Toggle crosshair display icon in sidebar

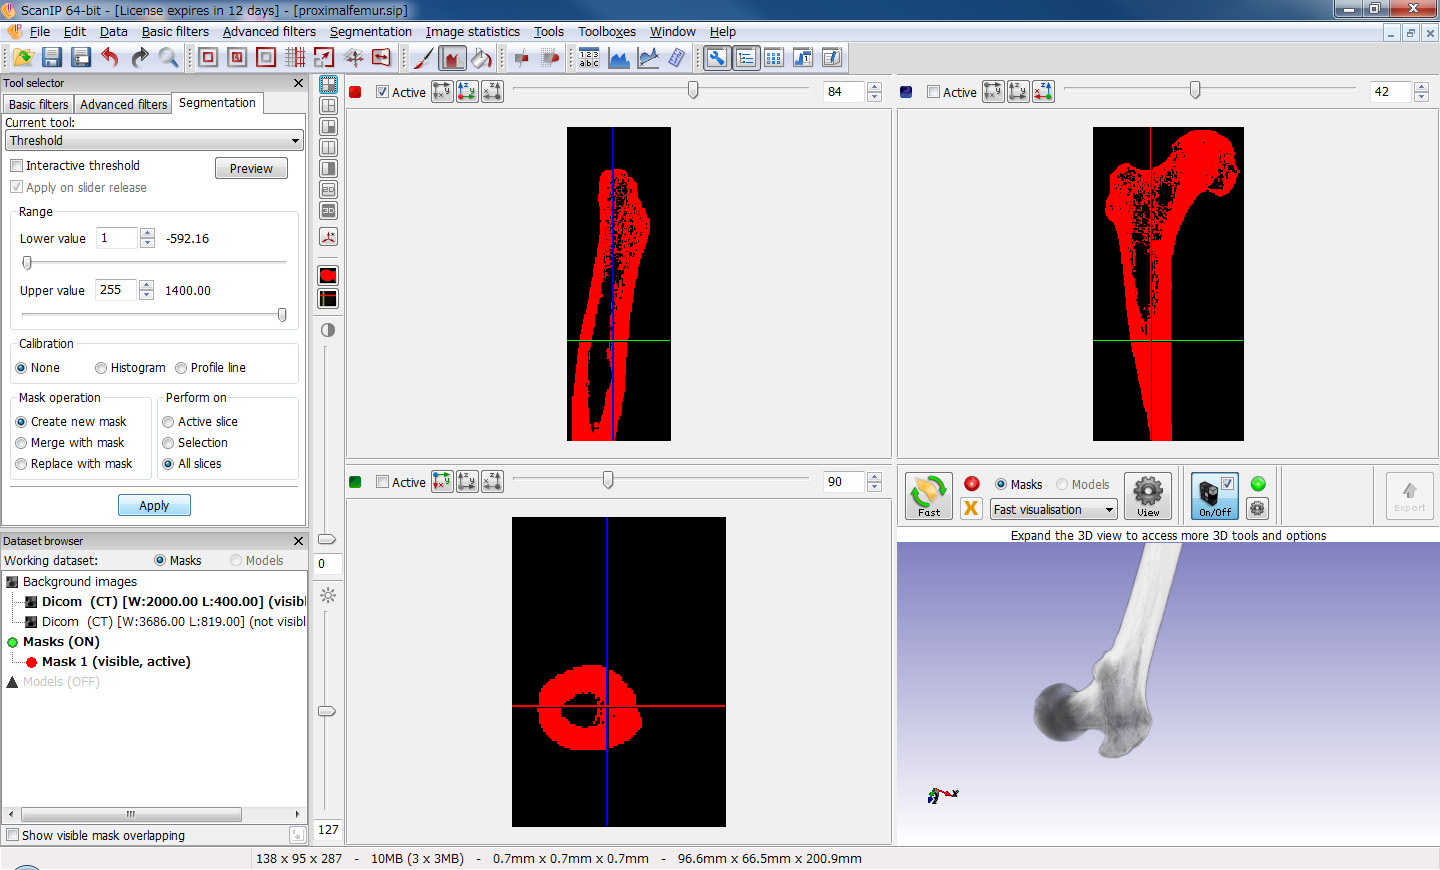pos(328,298)
